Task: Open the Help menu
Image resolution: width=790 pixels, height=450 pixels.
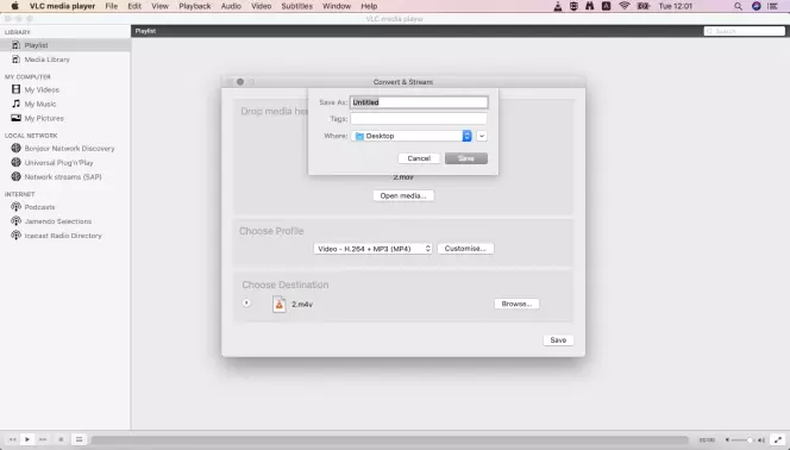Action: [369, 6]
